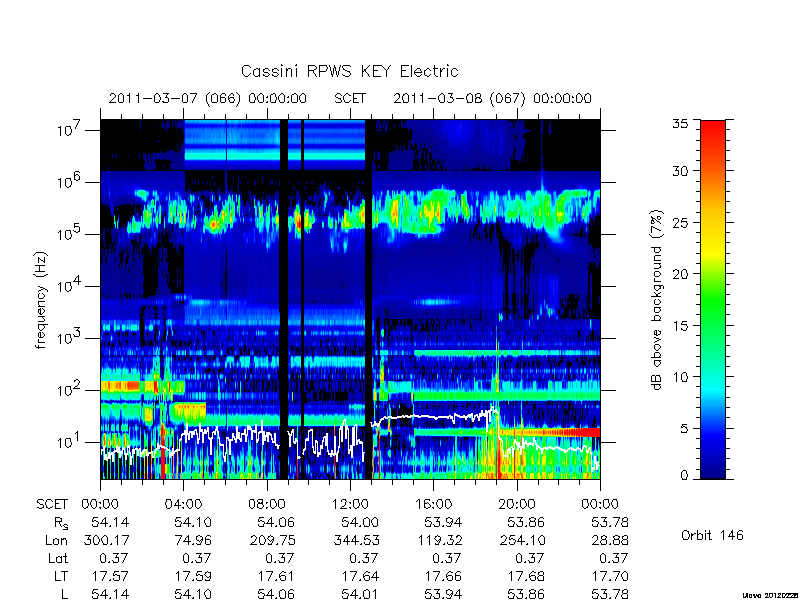Click the "dB above background (7%)" colorbar title

(x=657, y=300)
